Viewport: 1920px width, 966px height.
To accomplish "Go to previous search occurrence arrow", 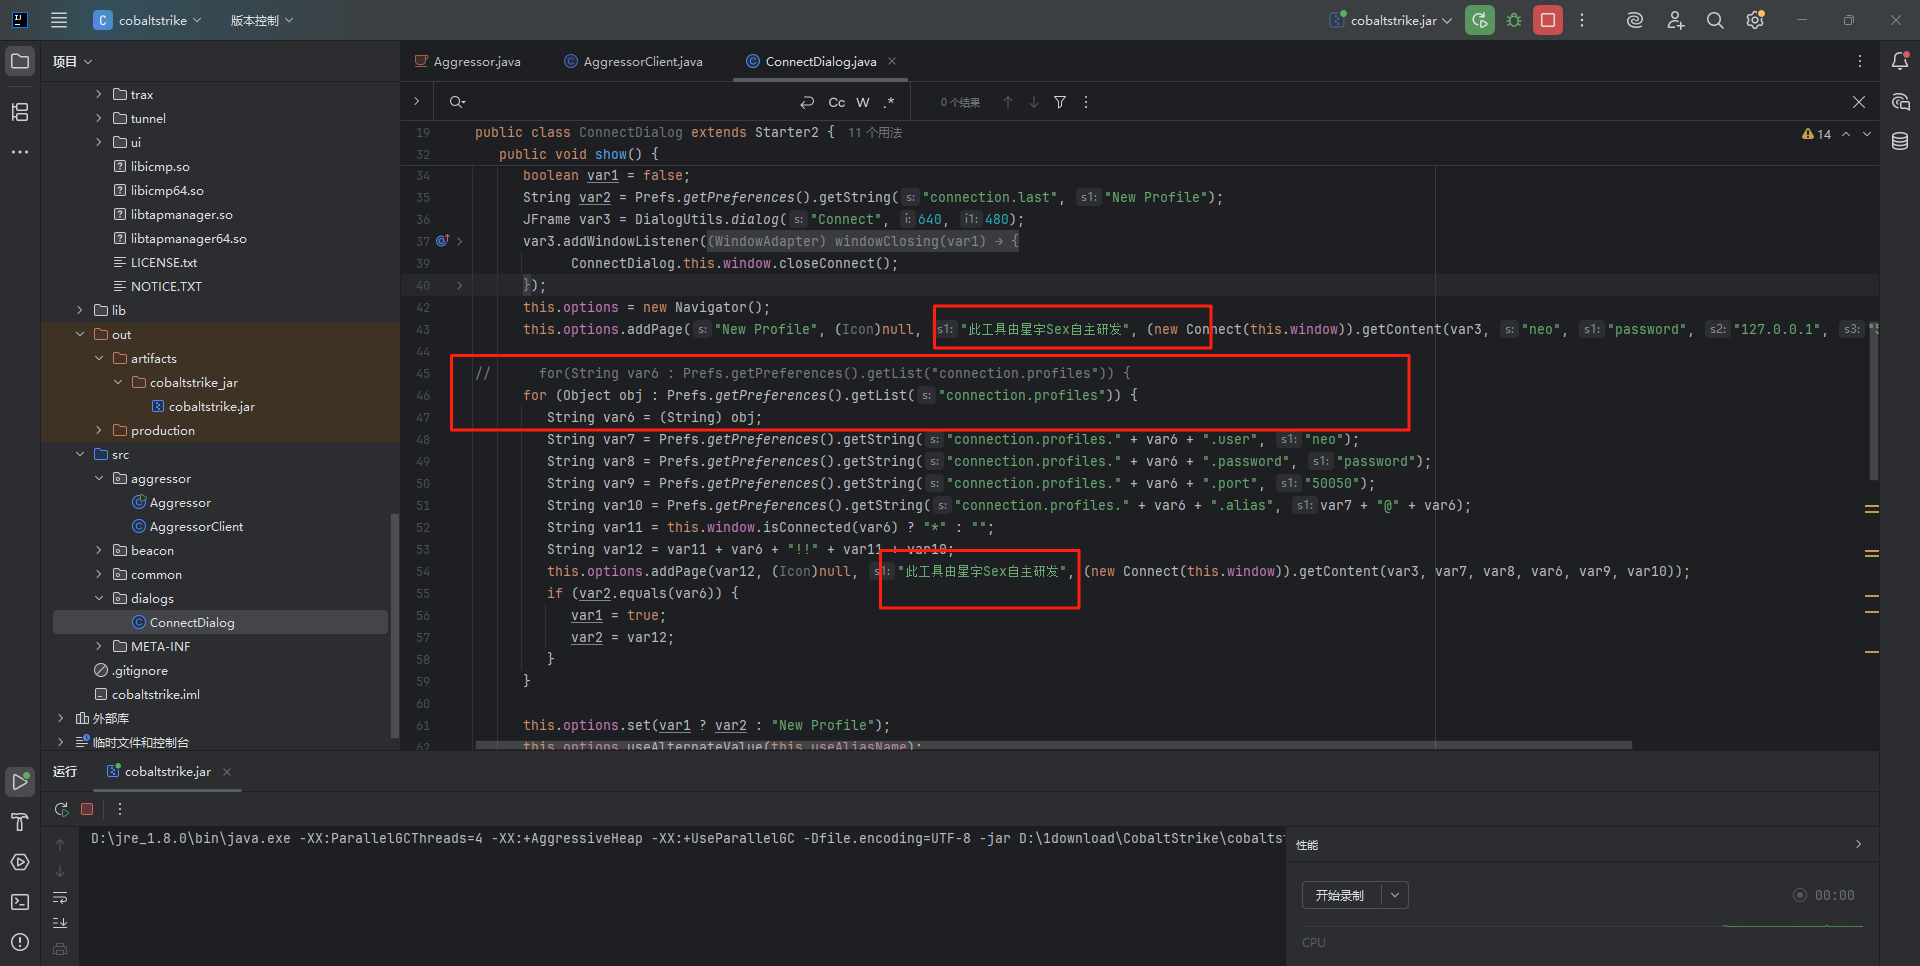I will click(x=1008, y=102).
